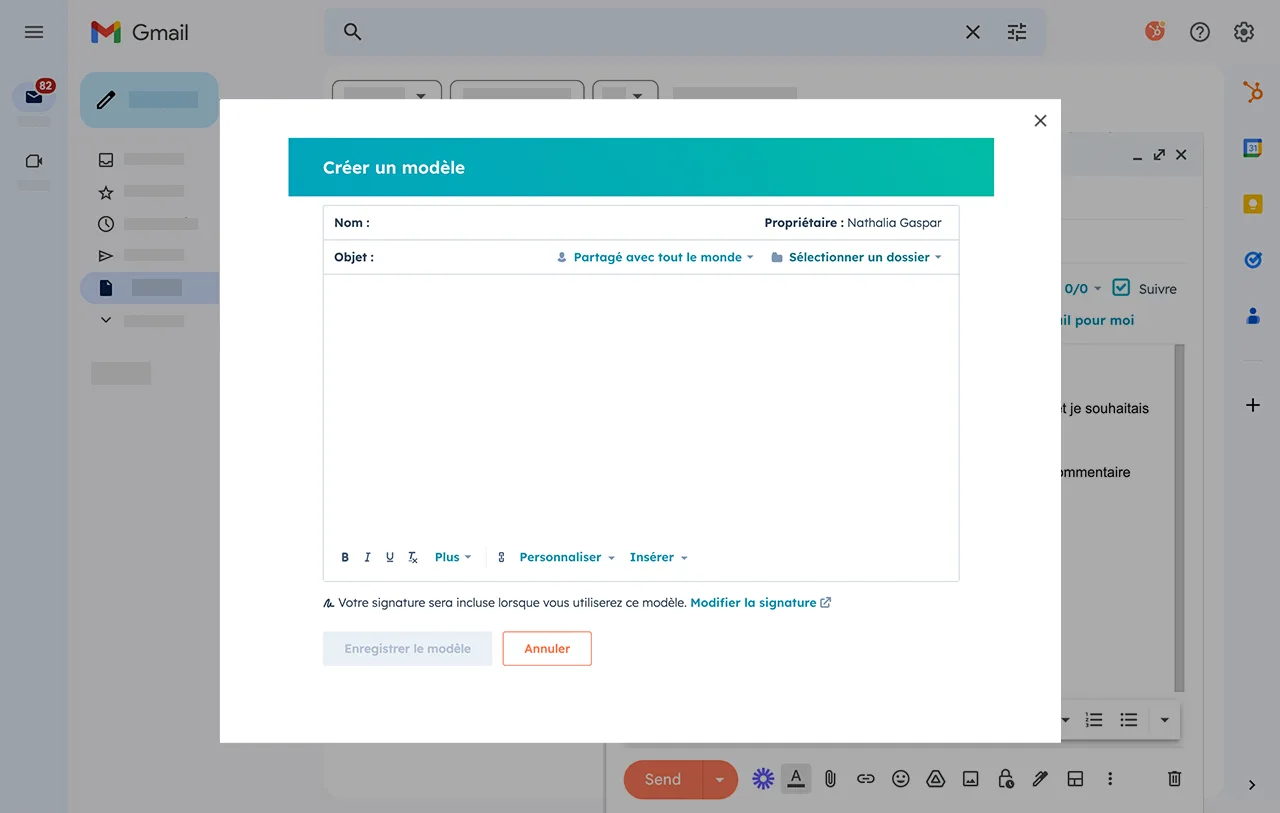
Task: Close the Créer un modèle dialog
Action: 1040,121
